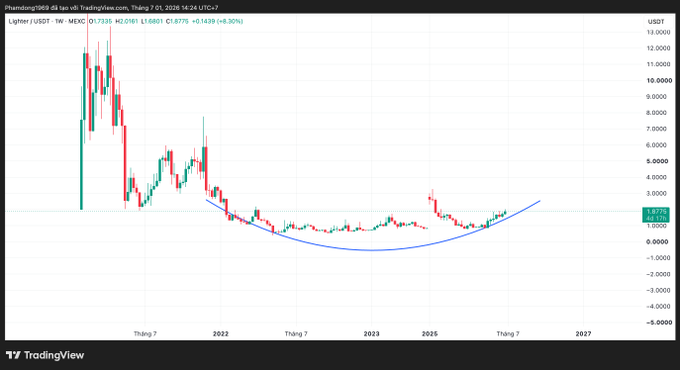680x370 pixels.
Task: Click the 2027 time axis label
Action: click(x=583, y=334)
